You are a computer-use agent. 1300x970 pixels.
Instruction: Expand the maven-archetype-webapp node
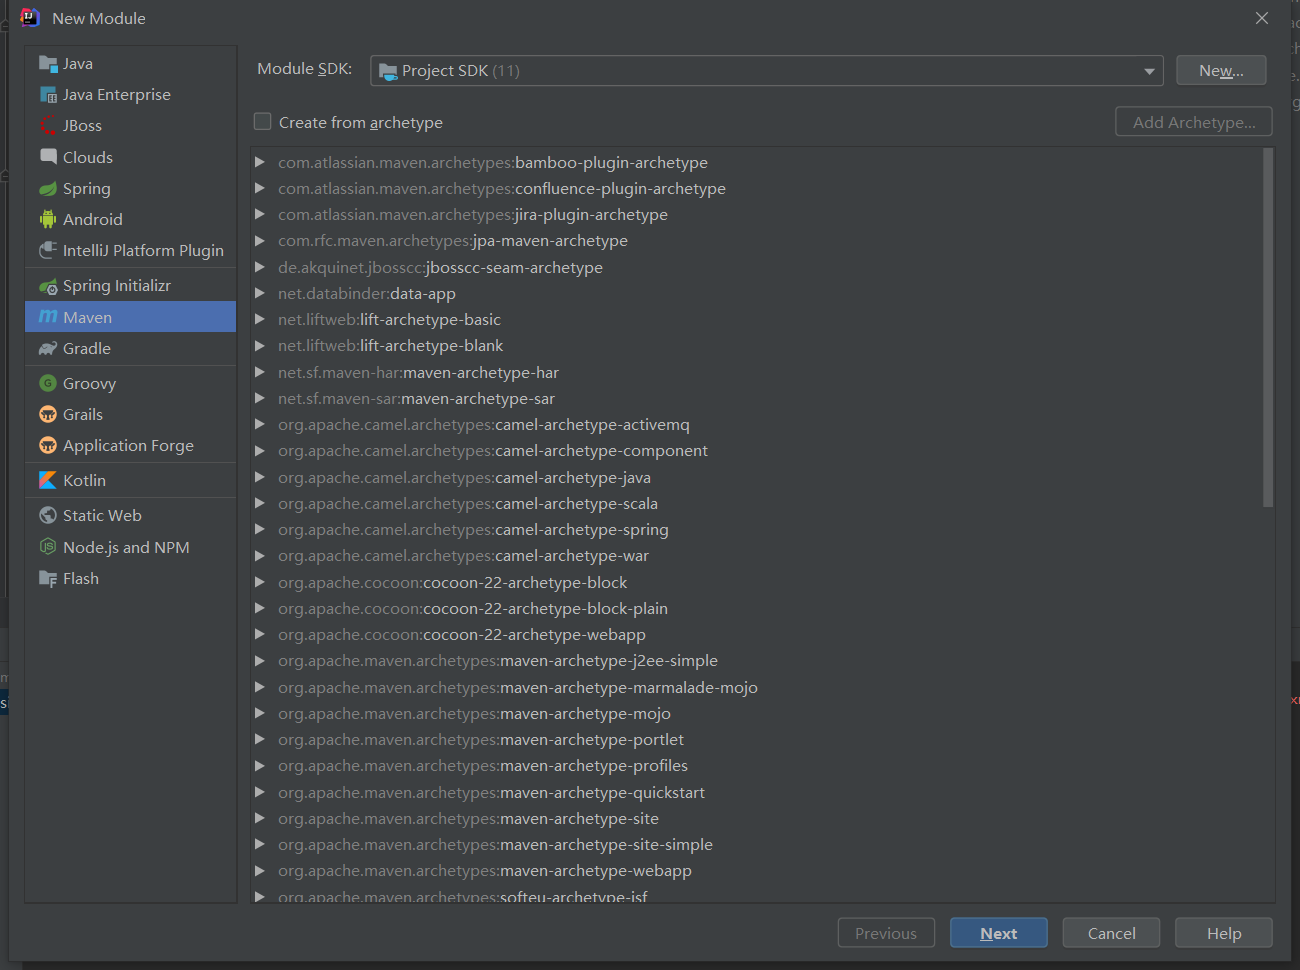click(260, 871)
